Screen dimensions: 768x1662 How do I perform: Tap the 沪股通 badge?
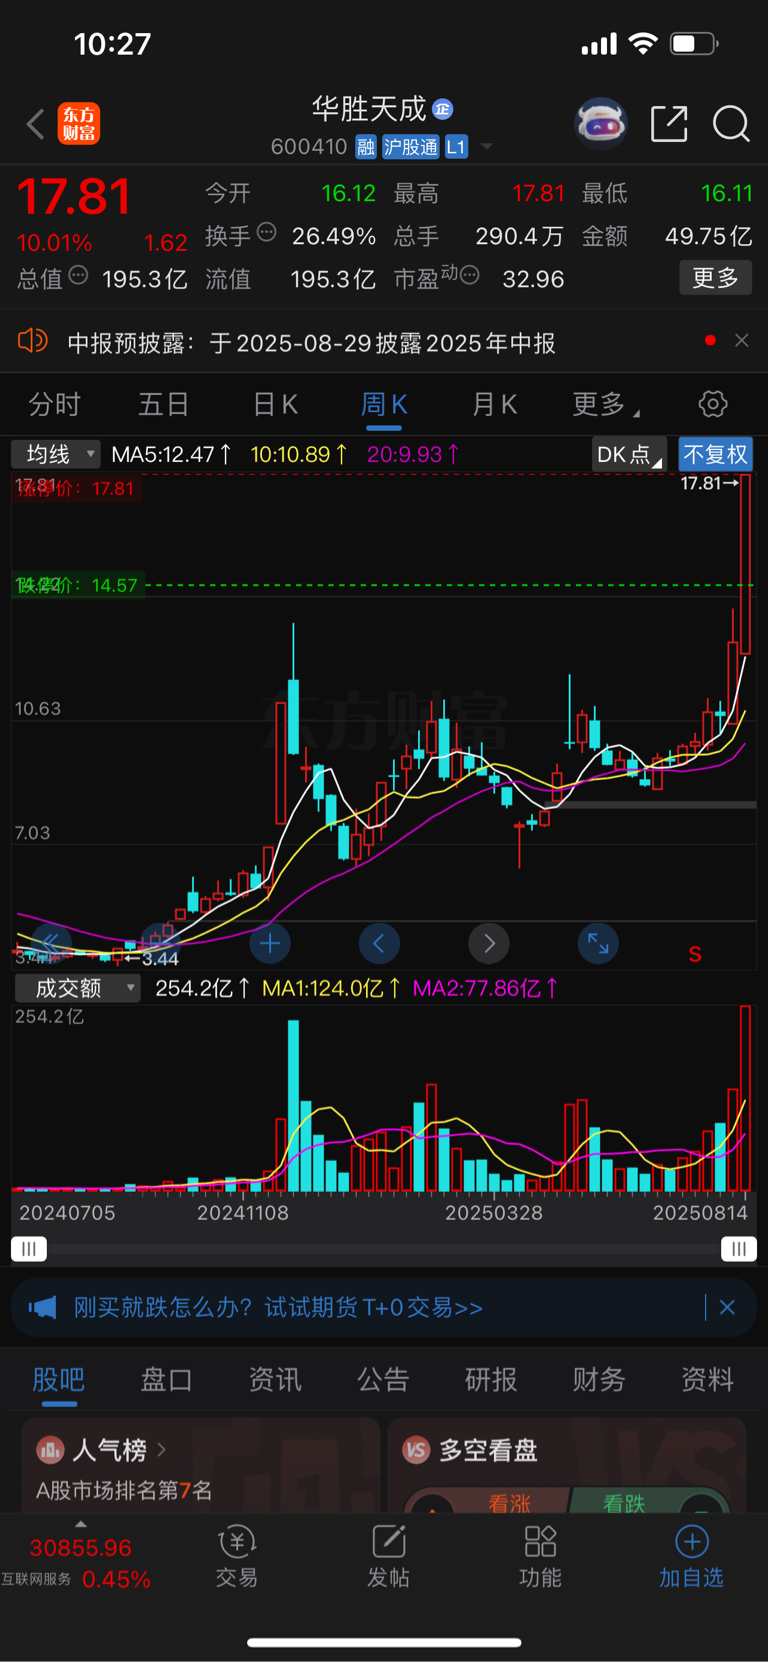[x=410, y=147]
